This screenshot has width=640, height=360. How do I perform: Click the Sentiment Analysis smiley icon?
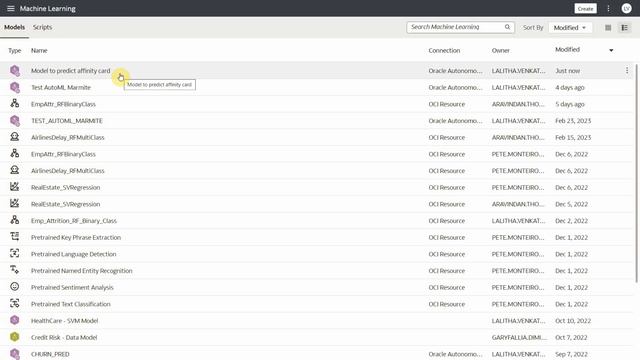(x=15, y=287)
